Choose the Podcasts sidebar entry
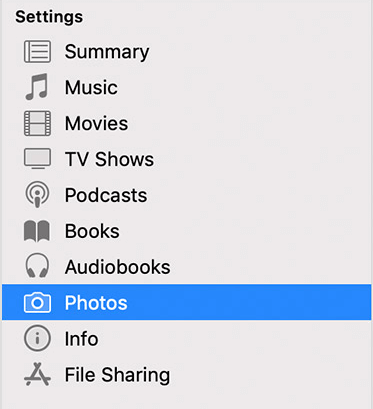The height and width of the screenshot is (409, 373). pyautogui.click(x=106, y=195)
